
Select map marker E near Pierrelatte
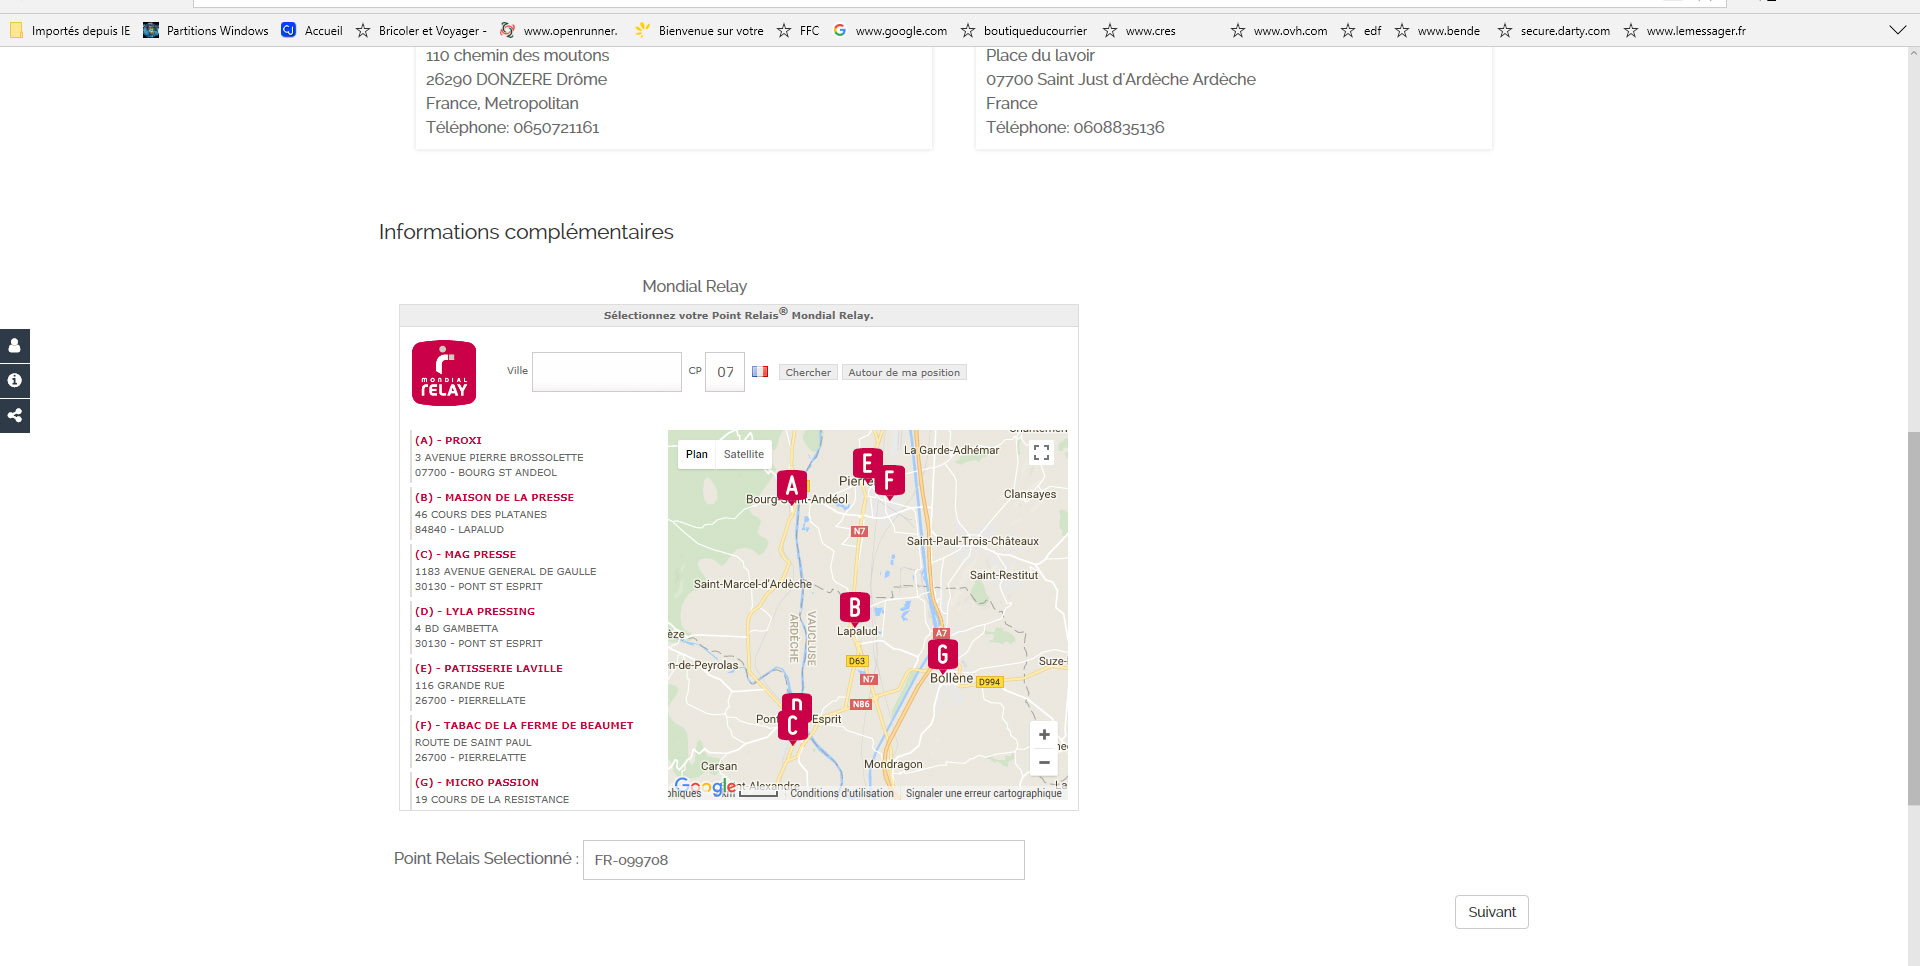coord(866,463)
